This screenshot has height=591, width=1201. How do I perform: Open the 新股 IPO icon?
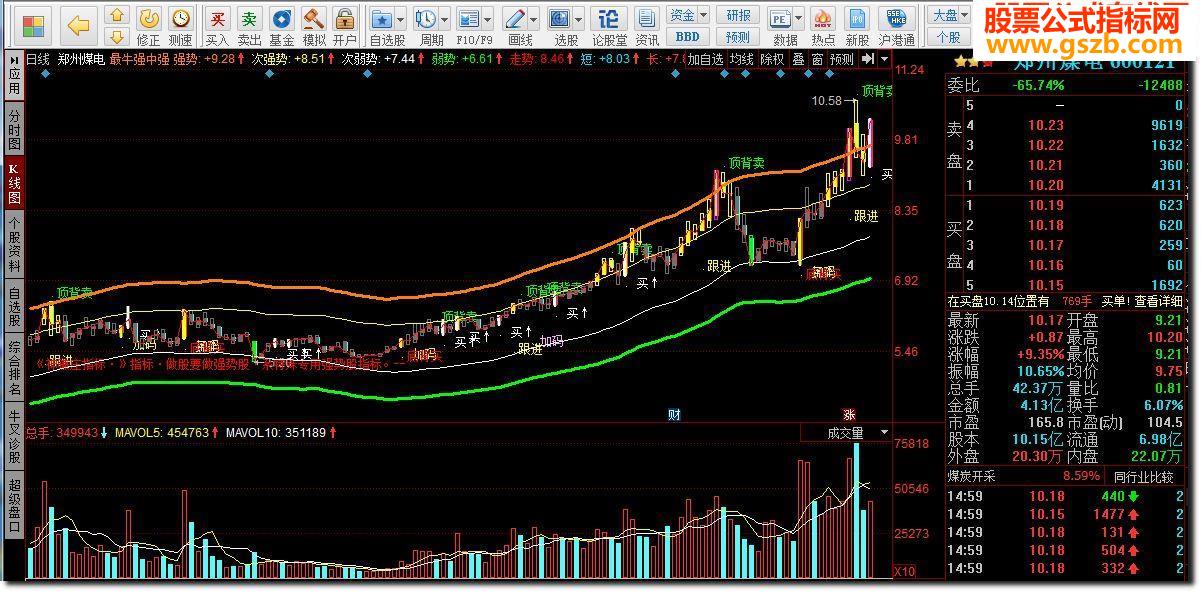pyautogui.click(x=857, y=18)
